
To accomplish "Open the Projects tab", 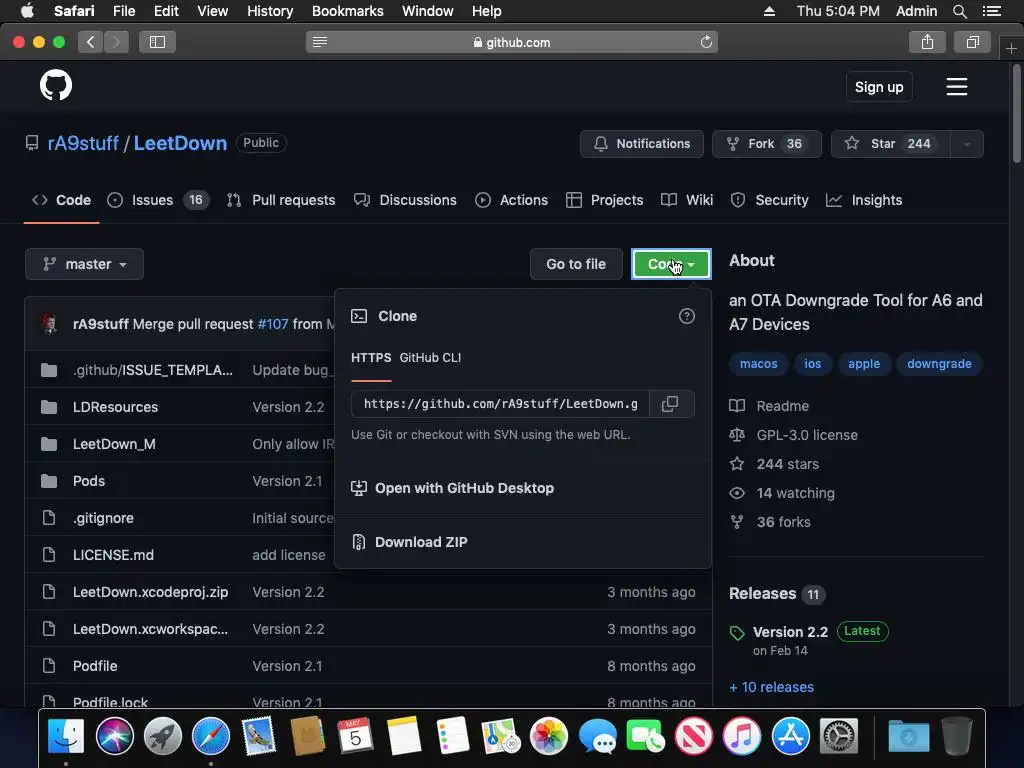I will point(605,200).
